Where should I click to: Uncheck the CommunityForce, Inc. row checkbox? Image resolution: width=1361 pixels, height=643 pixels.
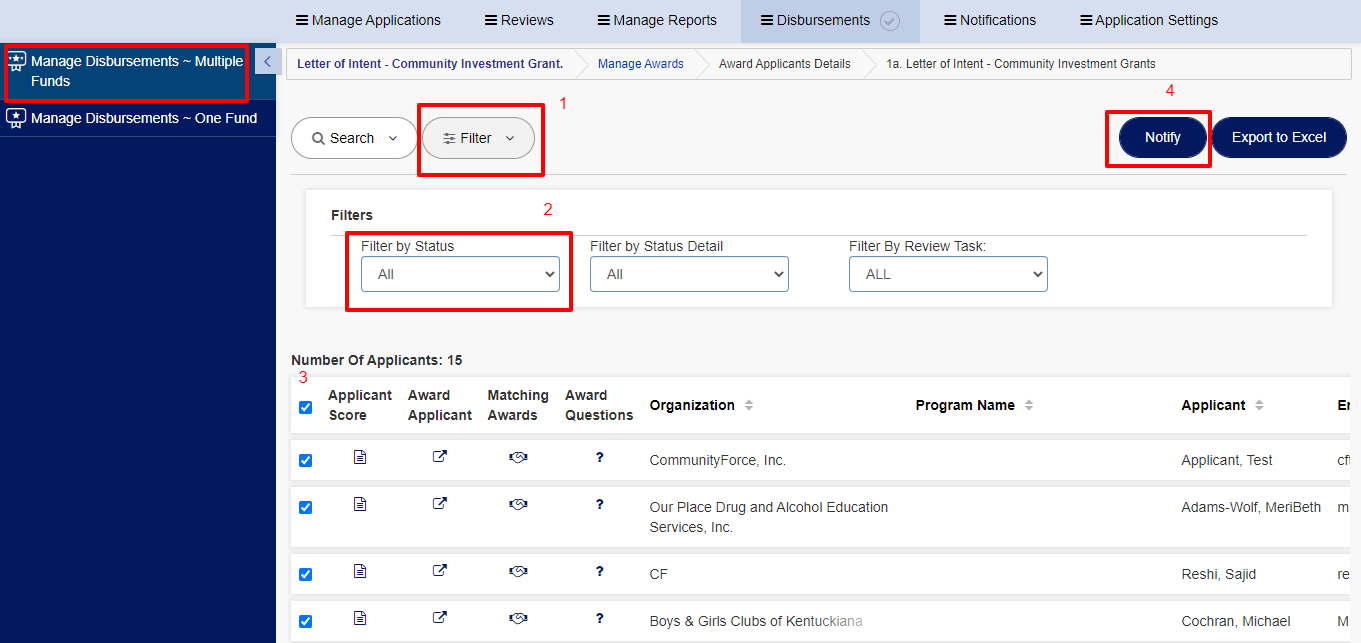point(305,461)
